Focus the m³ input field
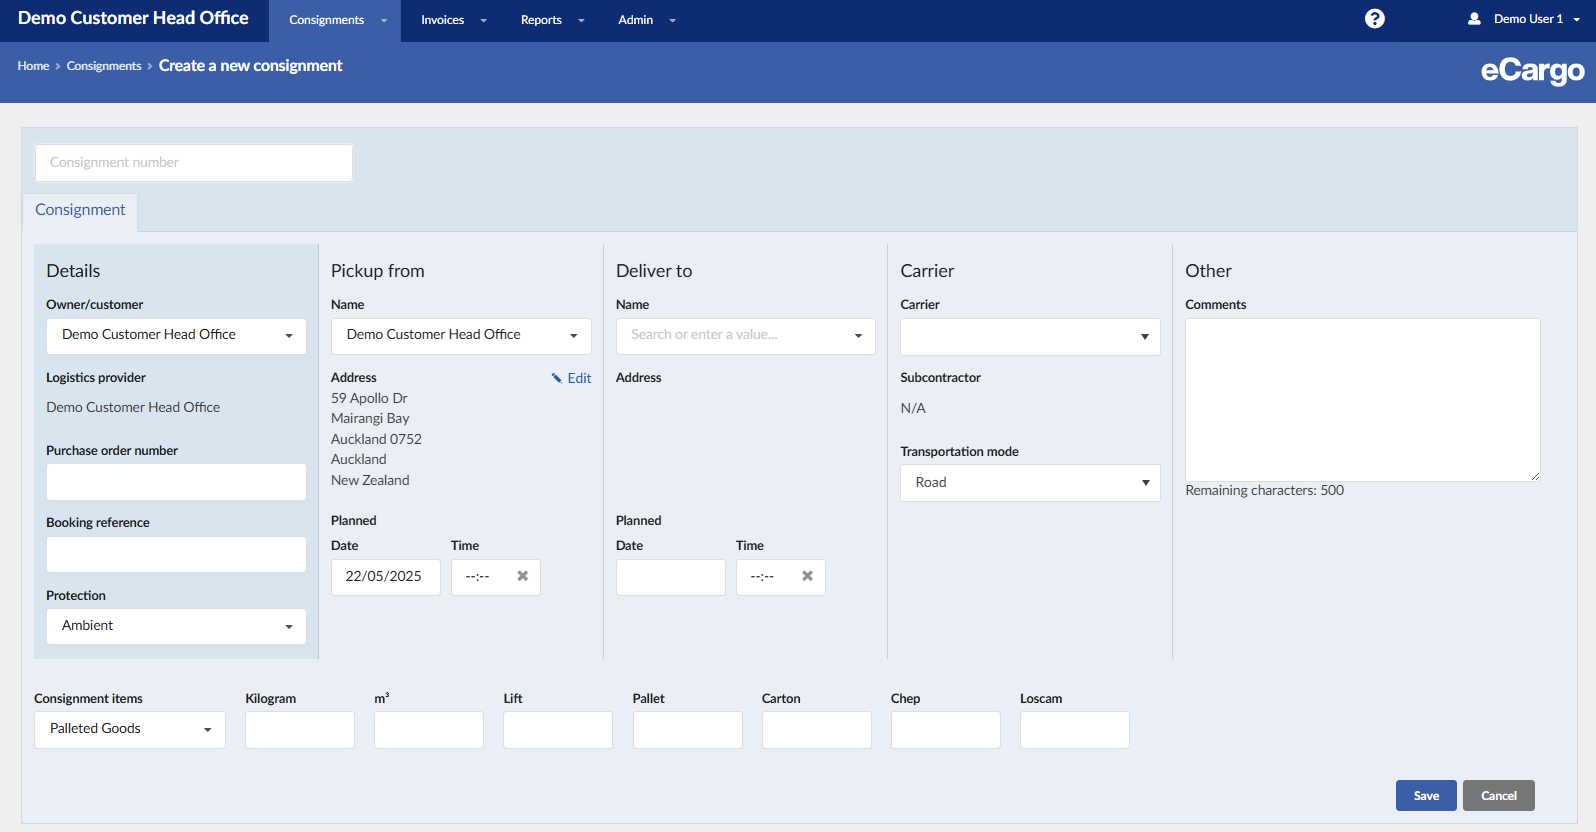This screenshot has width=1596, height=832. coord(429,730)
